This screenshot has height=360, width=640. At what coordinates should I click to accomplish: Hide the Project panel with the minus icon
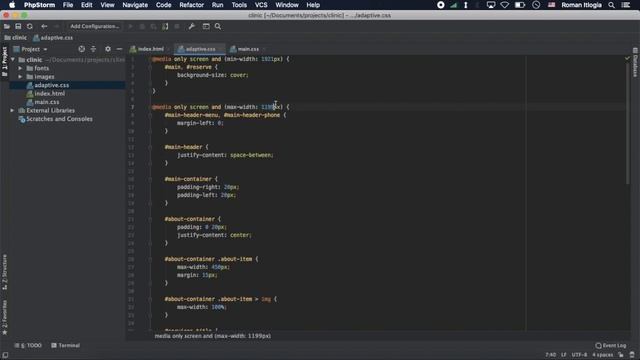(119, 49)
